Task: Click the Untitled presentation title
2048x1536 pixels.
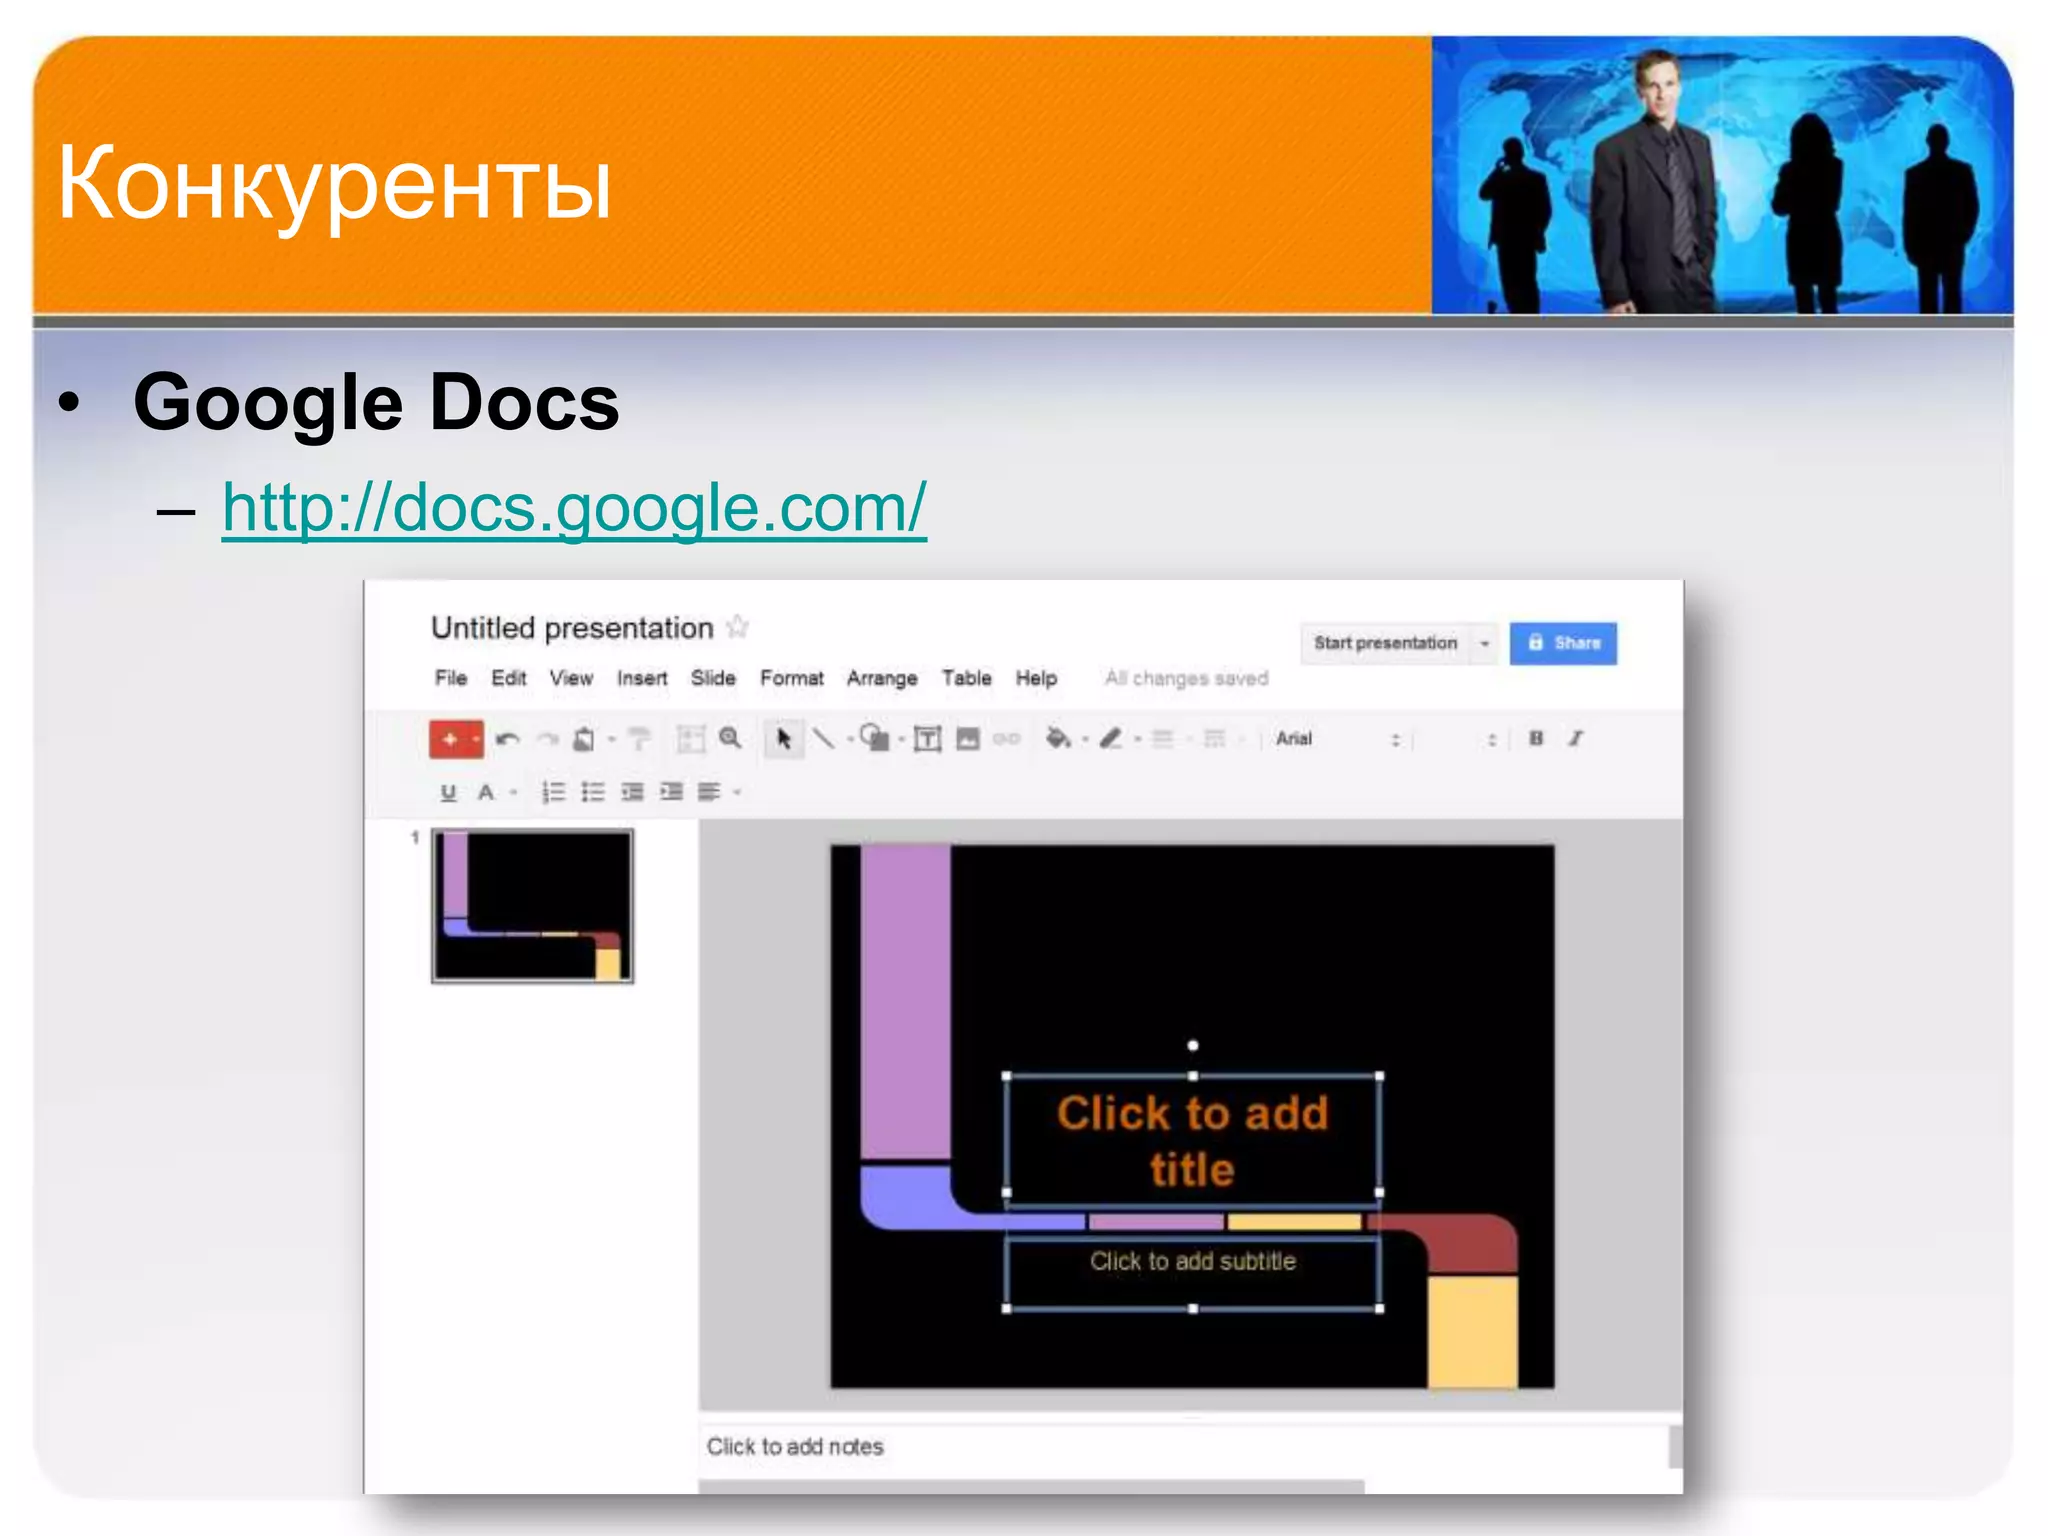Action: (x=572, y=628)
